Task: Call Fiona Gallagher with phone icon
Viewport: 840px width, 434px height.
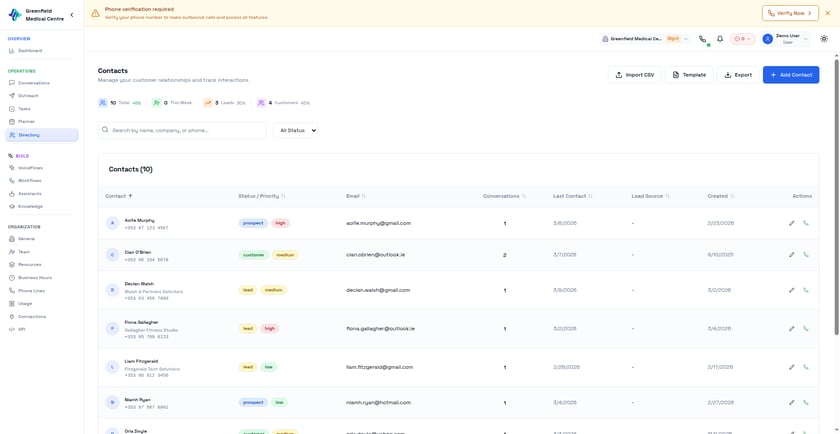Action: [x=806, y=328]
